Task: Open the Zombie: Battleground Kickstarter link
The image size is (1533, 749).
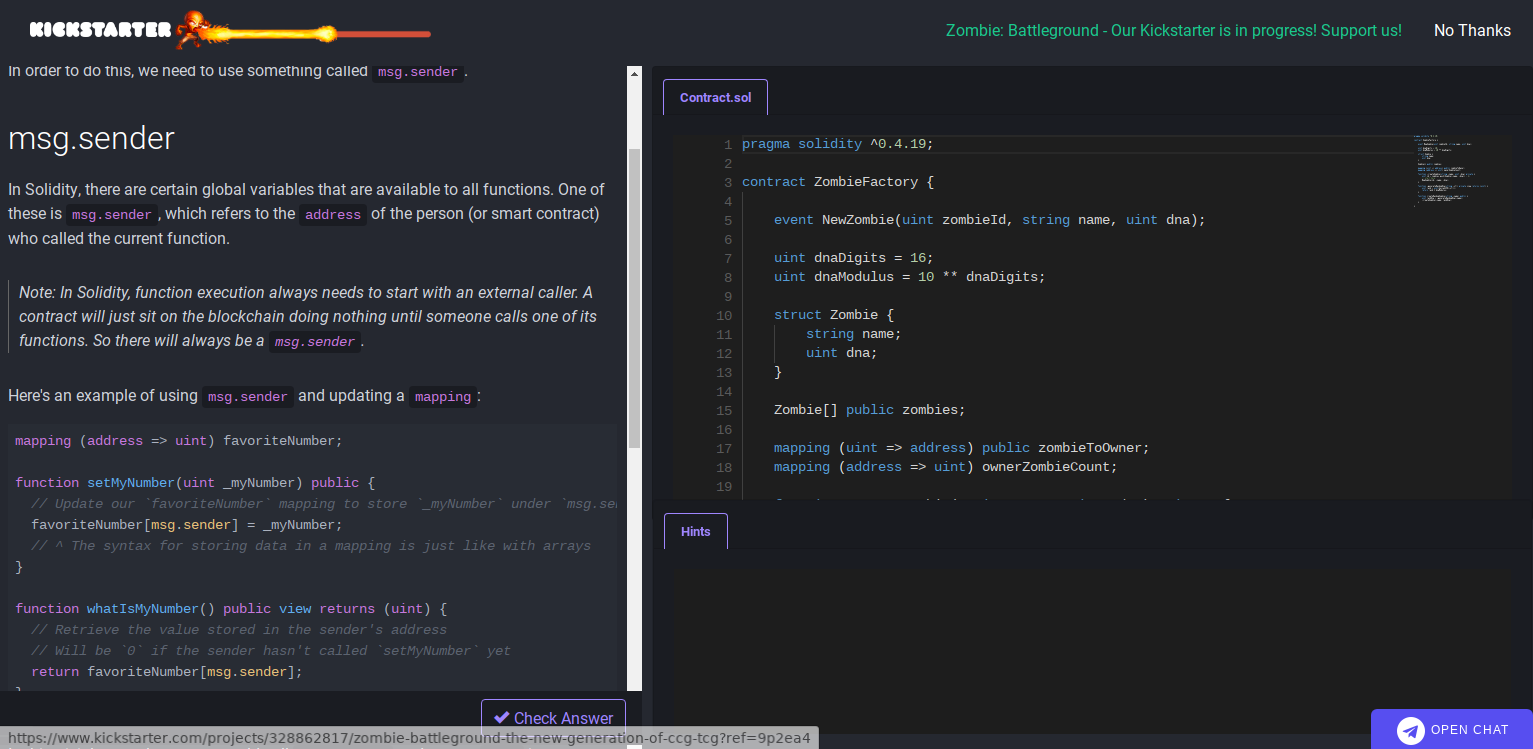Action: coord(1173,31)
